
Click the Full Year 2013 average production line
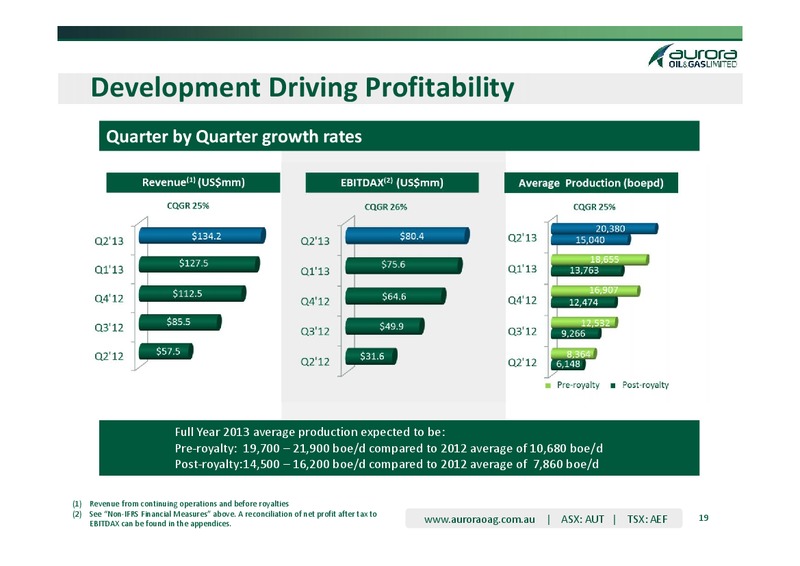pos(310,432)
